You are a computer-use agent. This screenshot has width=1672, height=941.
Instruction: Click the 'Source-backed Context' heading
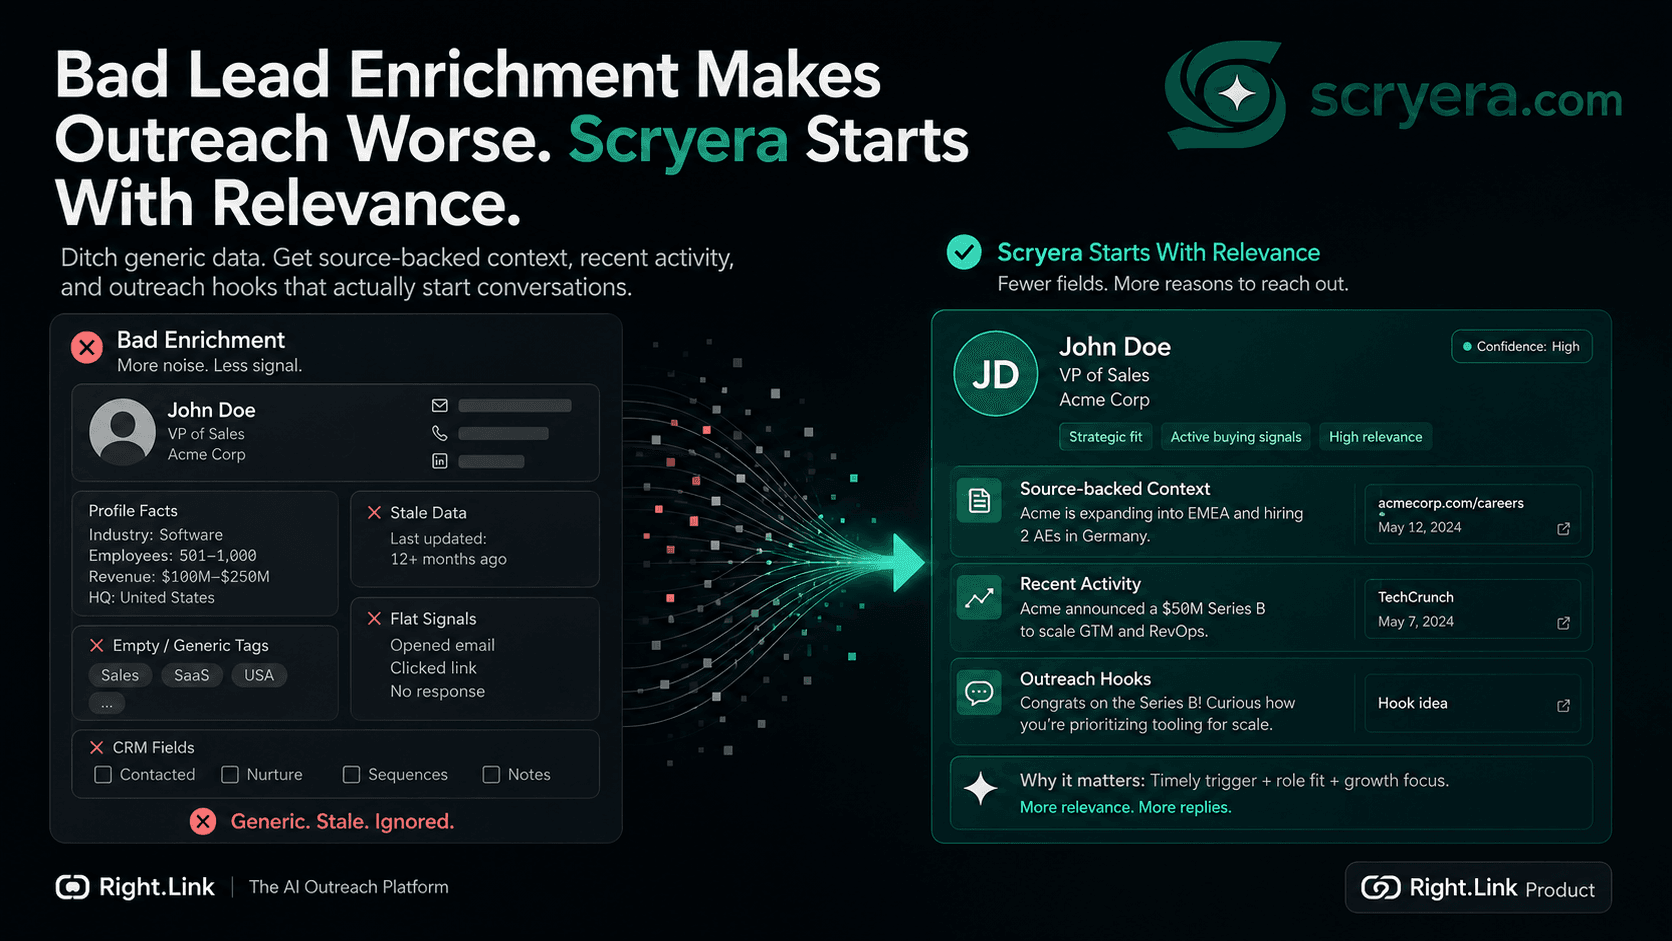point(1115,489)
